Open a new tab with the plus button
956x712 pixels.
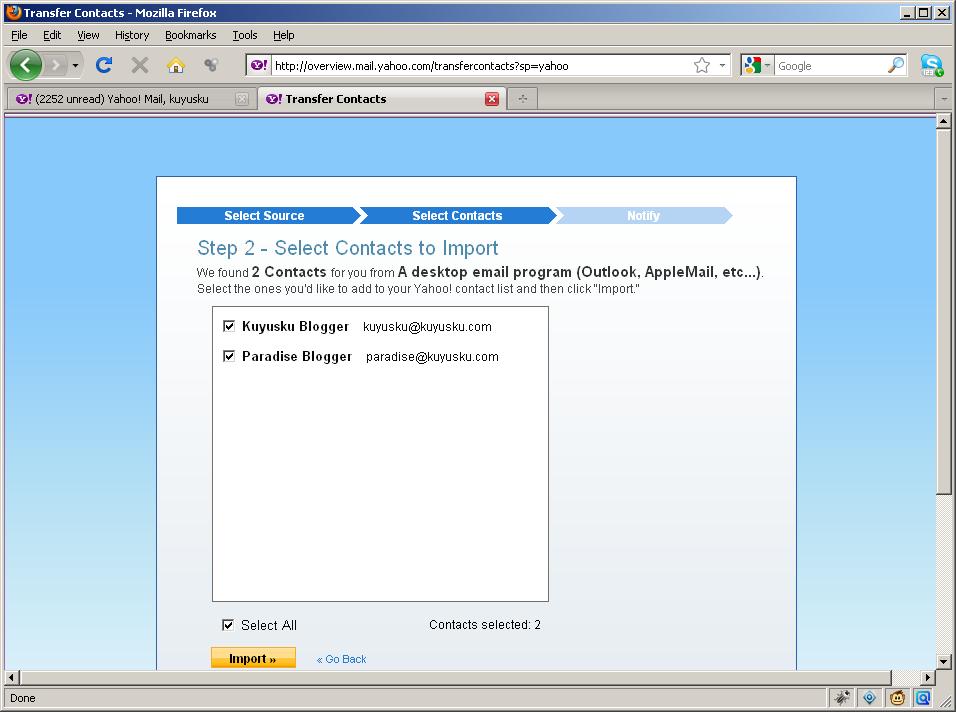(x=523, y=99)
